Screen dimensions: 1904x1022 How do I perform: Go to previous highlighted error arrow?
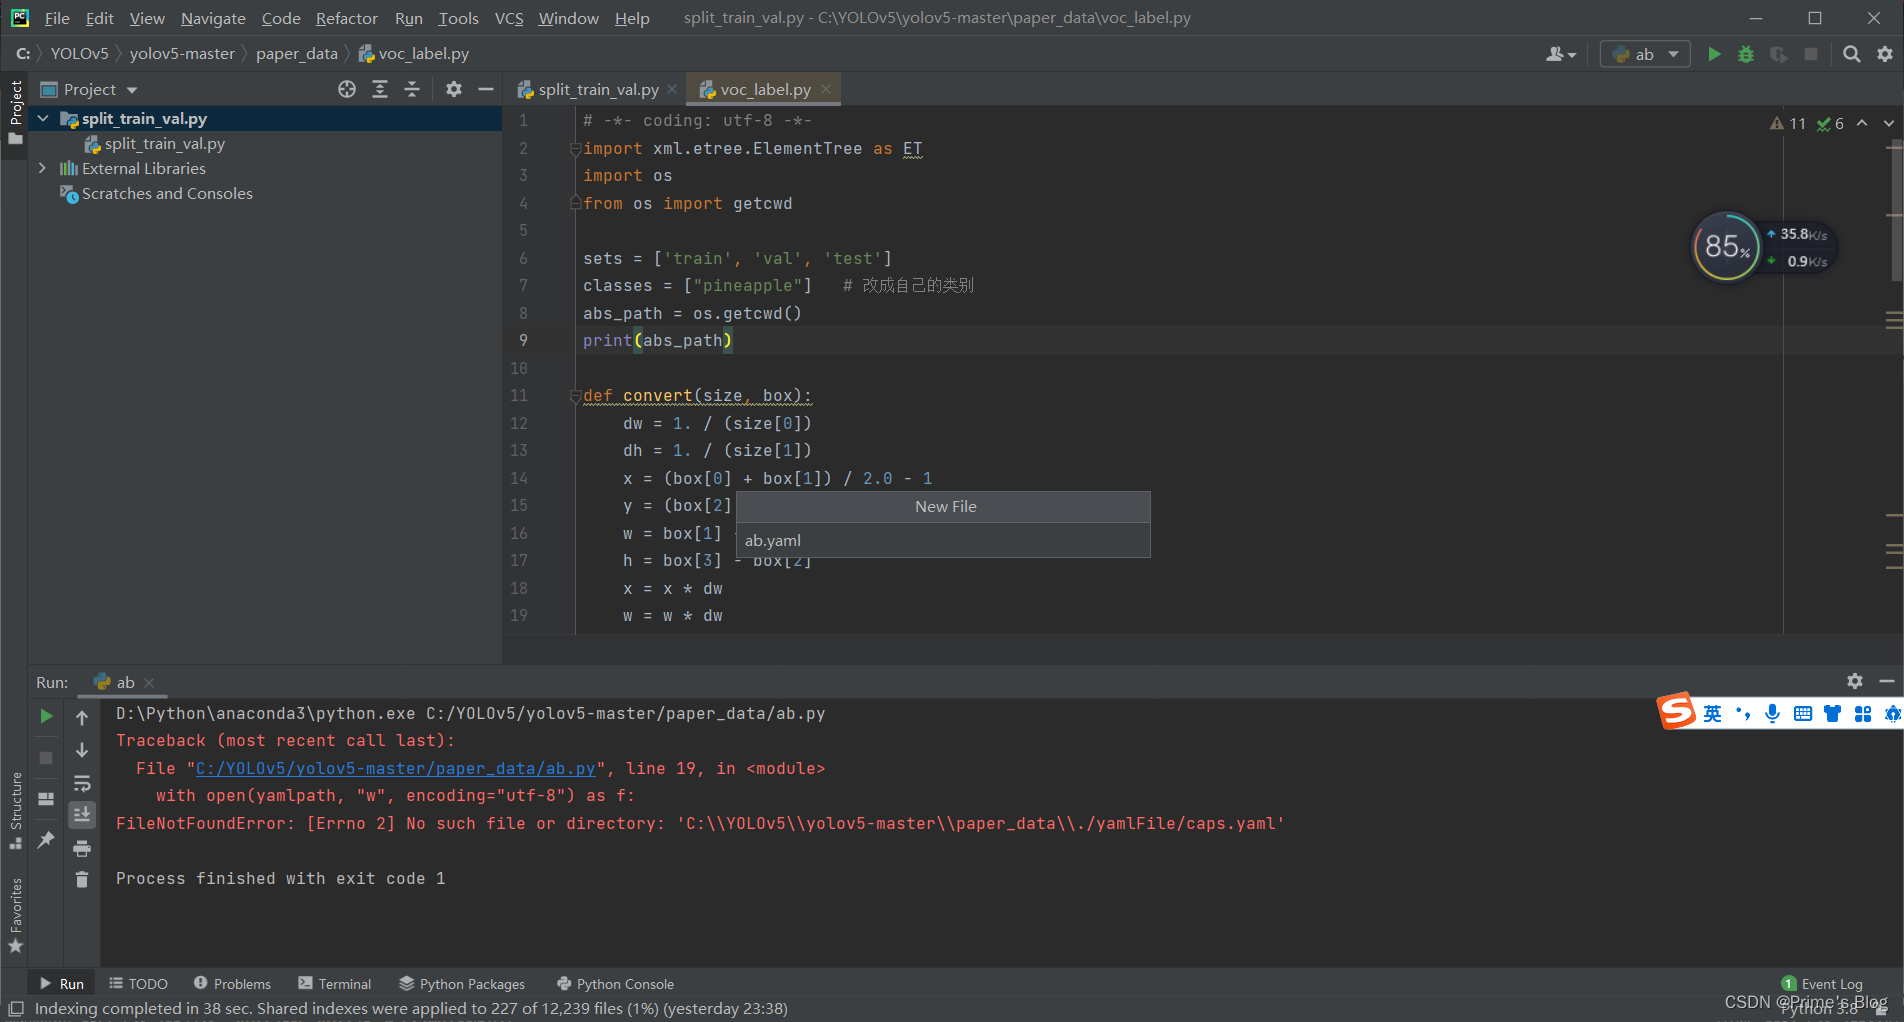coord(1862,123)
